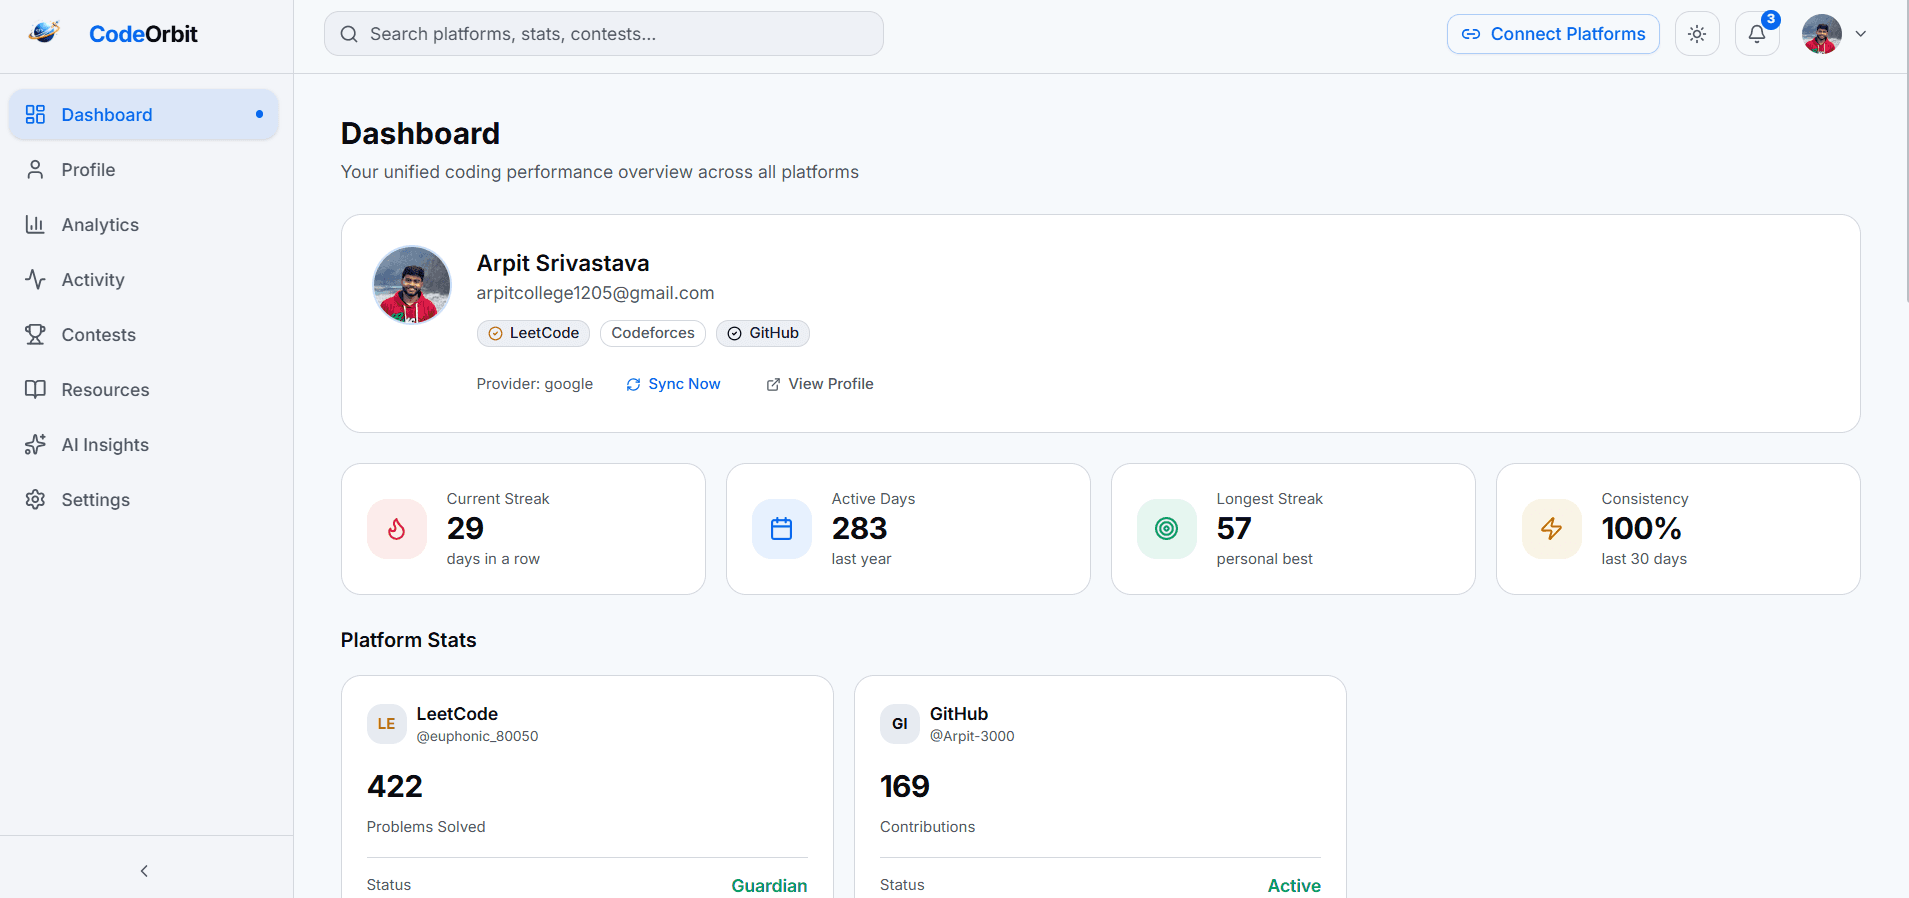Click the CodeOrbit planet logo icon
The height and width of the screenshot is (898, 1909).
coord(44,33)
